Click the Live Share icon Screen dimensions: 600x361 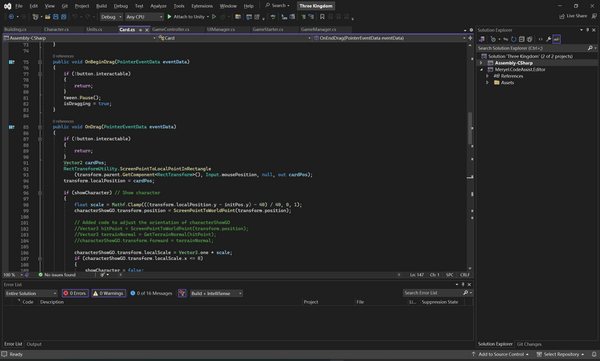pos(562,16)
